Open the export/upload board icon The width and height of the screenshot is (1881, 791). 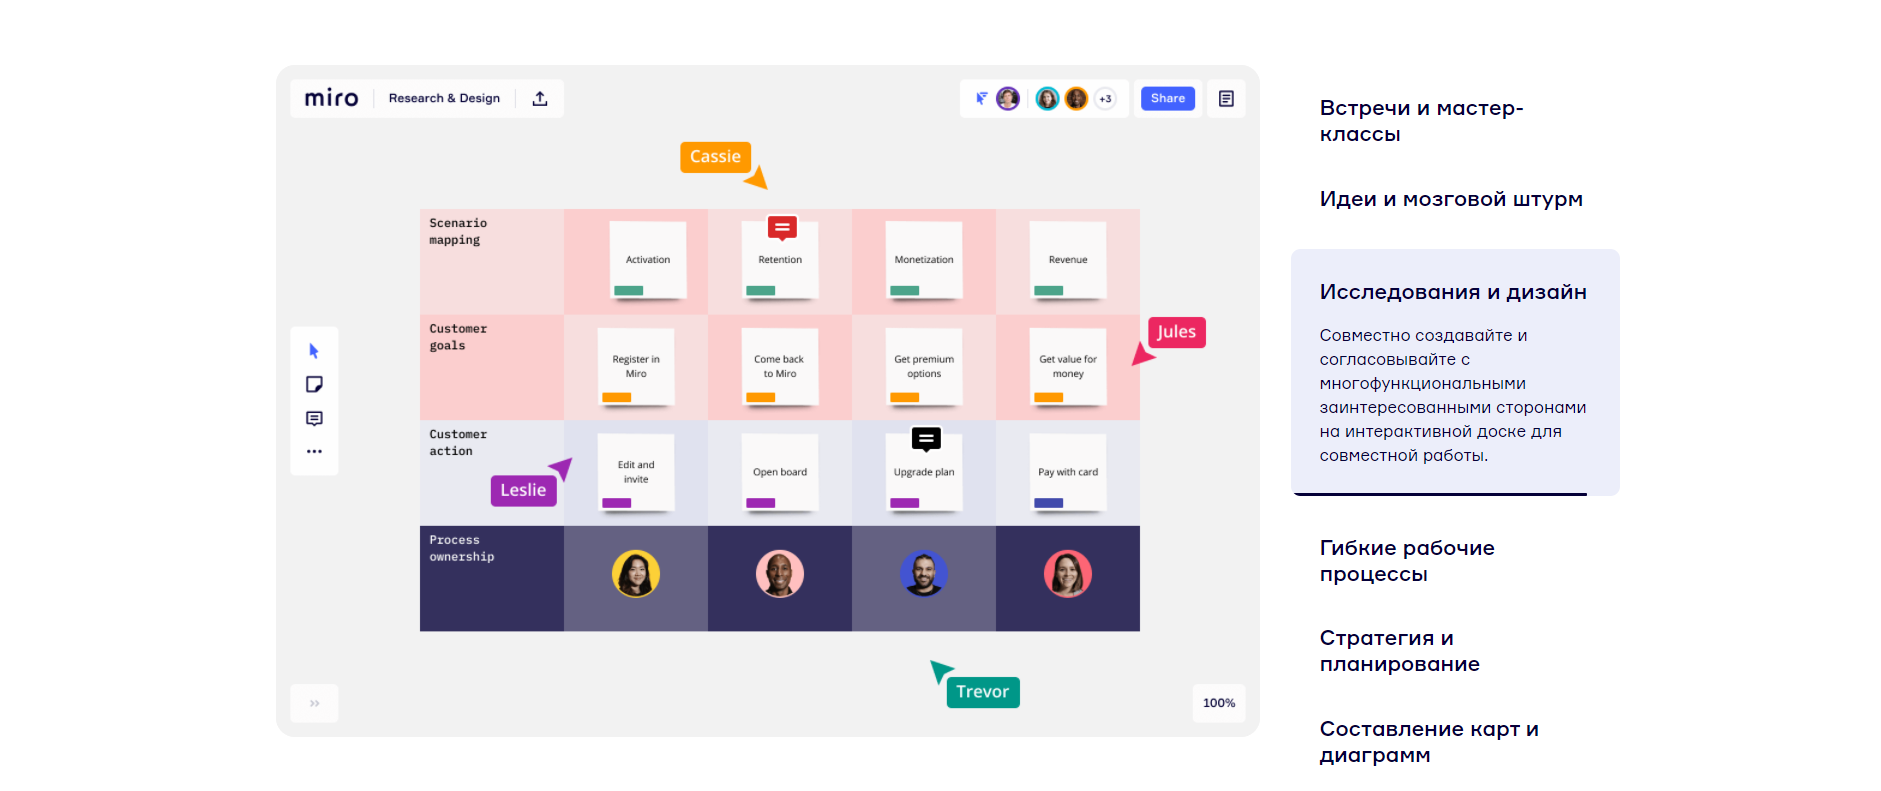540,98
